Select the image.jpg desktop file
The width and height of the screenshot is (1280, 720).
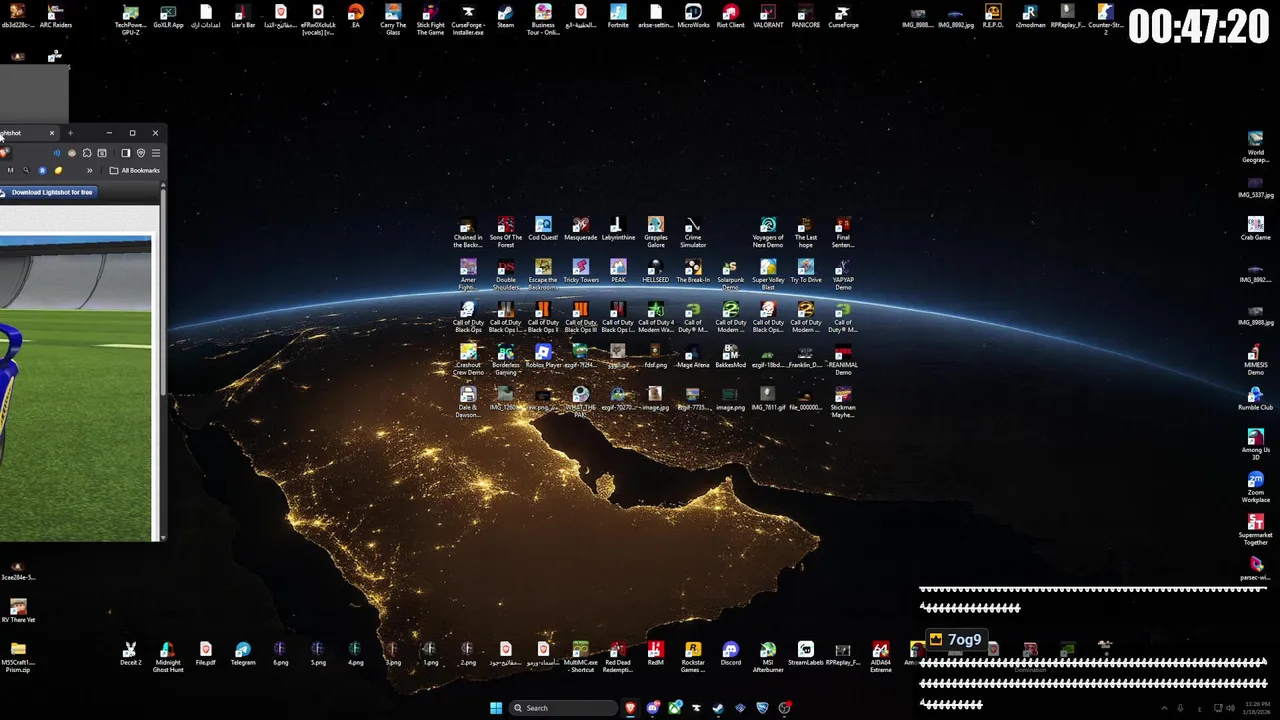pyautogui.click(x=655, y=398)
